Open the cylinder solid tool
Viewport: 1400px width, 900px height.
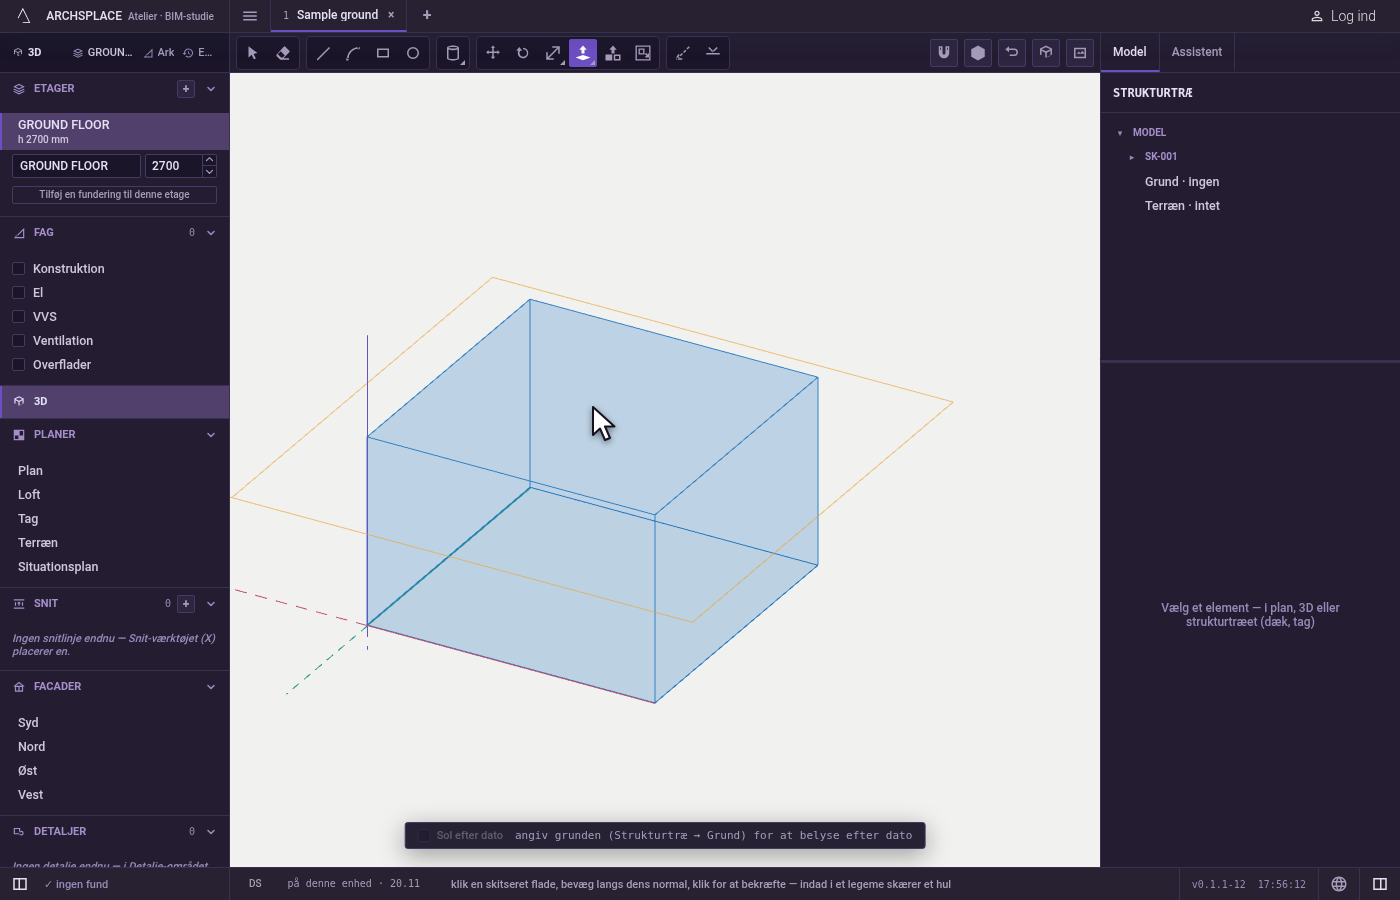point(453,53)
